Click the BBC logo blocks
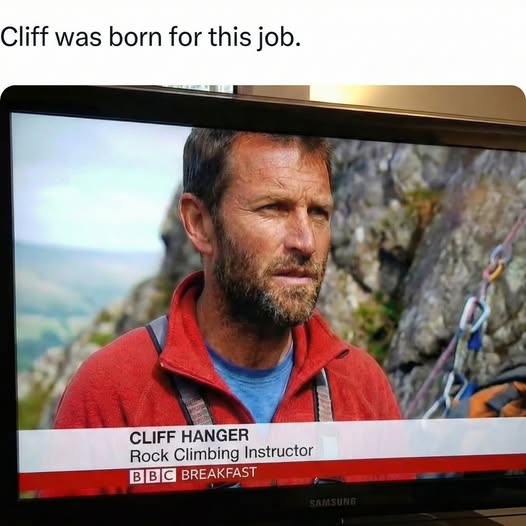 click(x=153, y=476)
